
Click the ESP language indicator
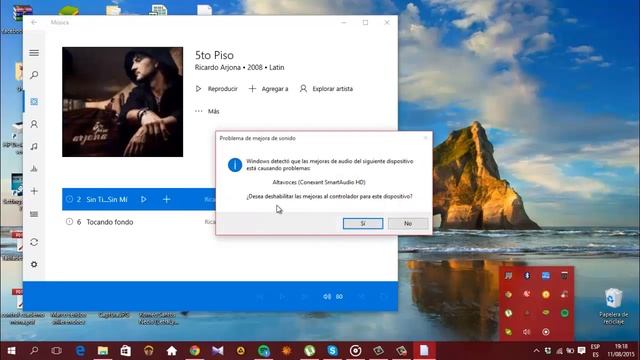coord(596,347)
